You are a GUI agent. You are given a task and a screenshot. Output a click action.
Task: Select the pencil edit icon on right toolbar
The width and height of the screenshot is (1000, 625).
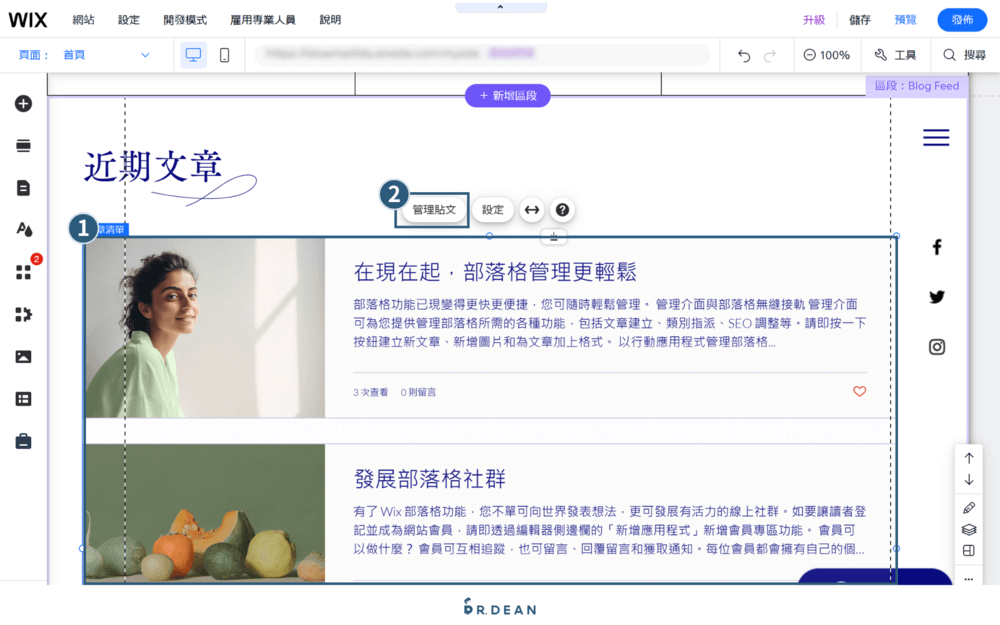[x=968, y=506]
